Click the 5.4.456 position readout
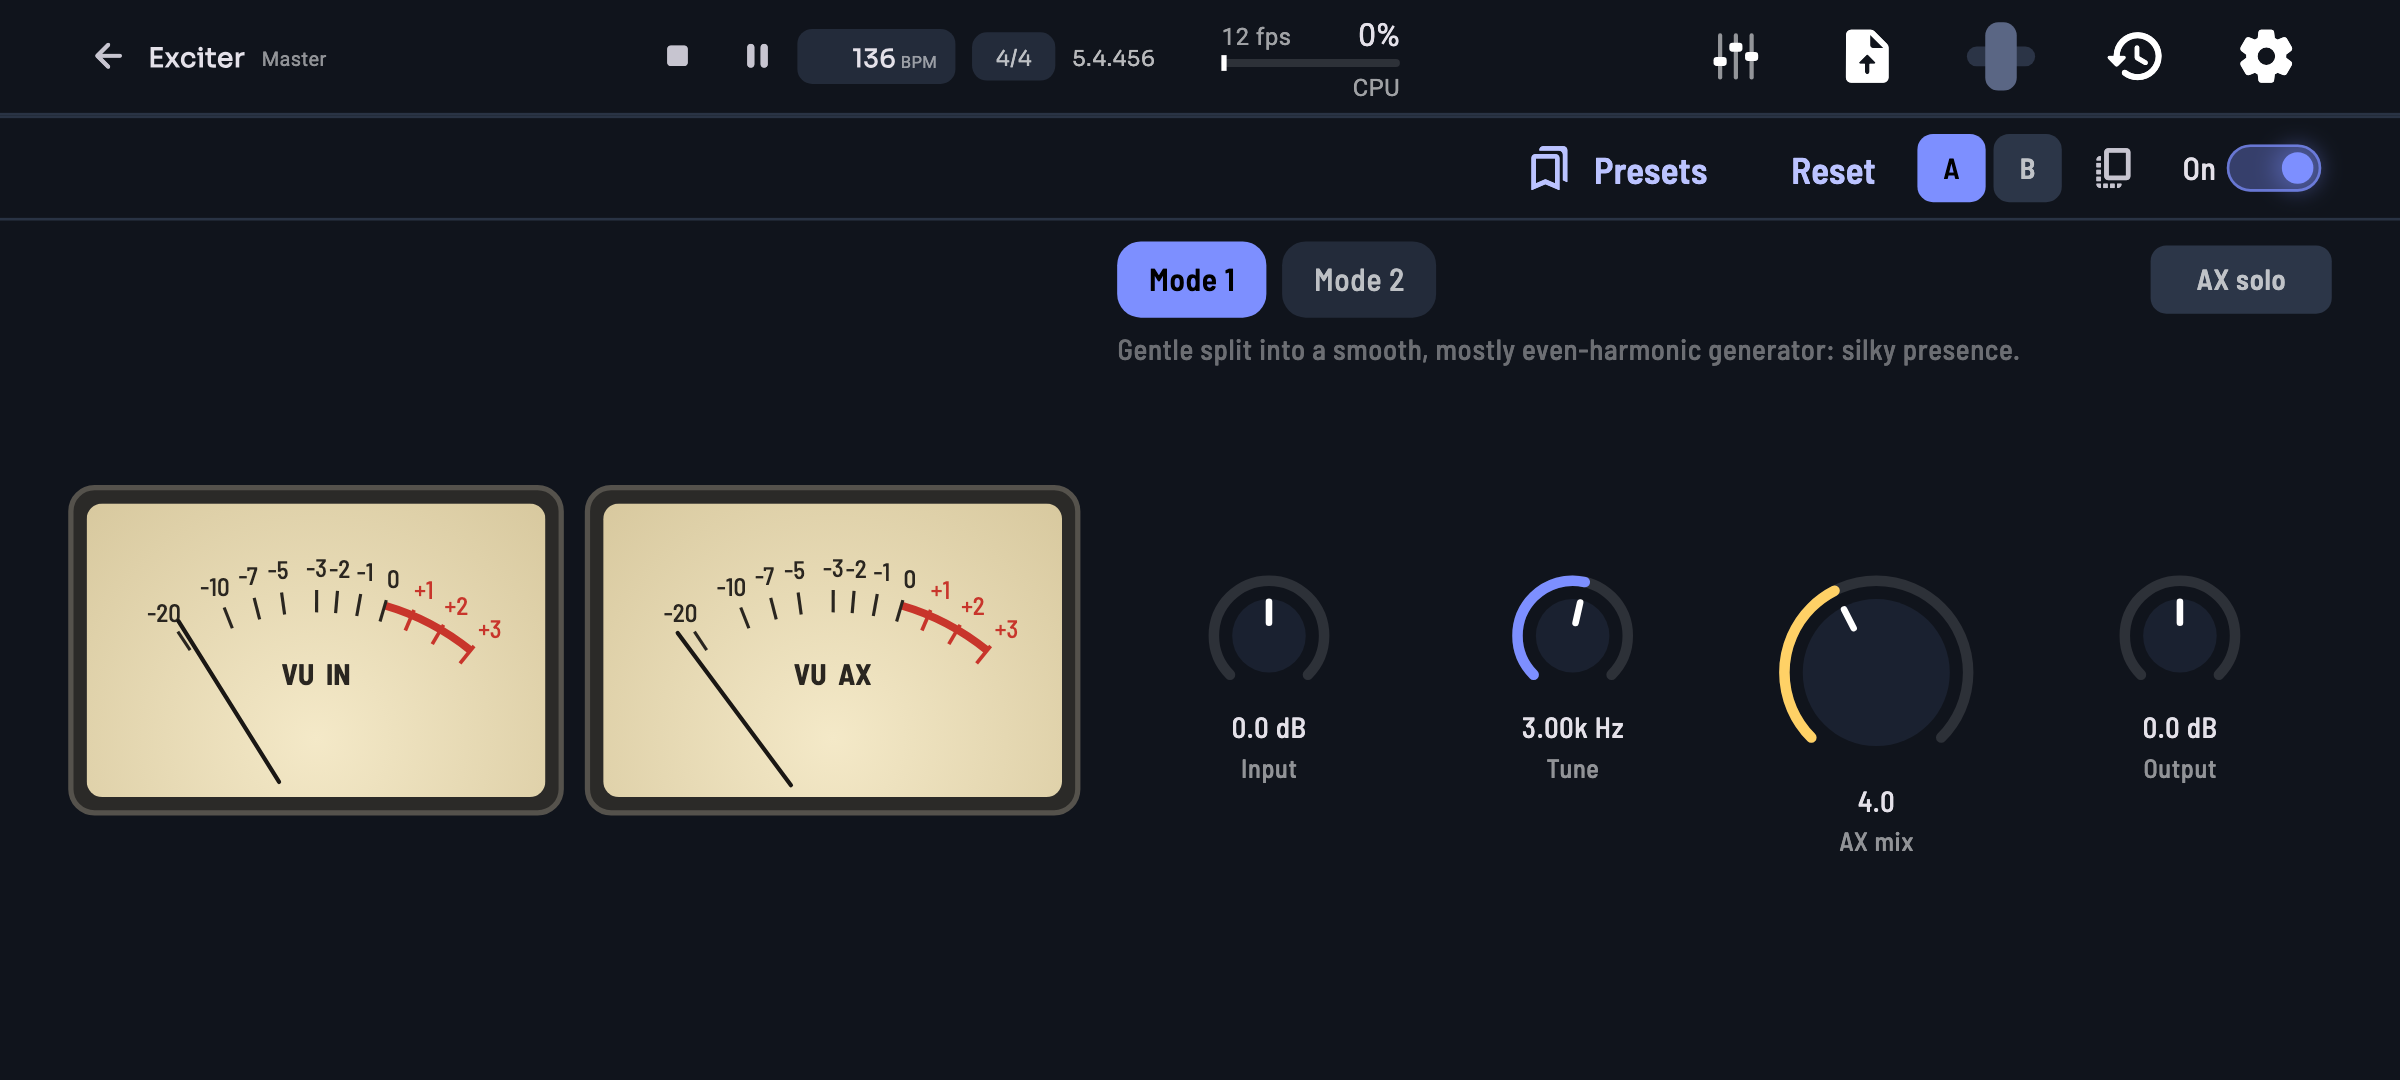The height and width of the screenshot is (1080, 2400). point(1113,58)
